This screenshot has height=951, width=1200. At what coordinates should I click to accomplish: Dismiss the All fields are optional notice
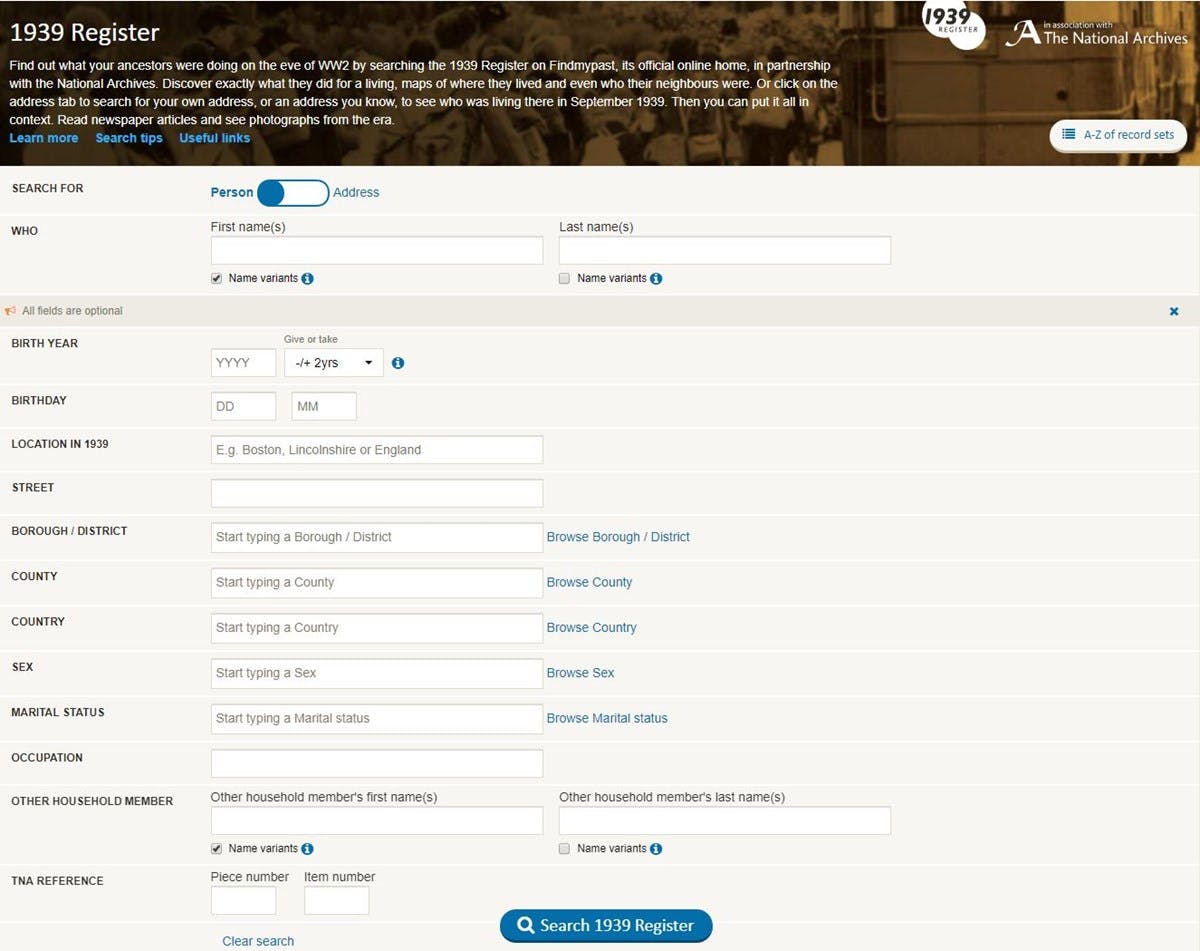(x=1174, y=311)
